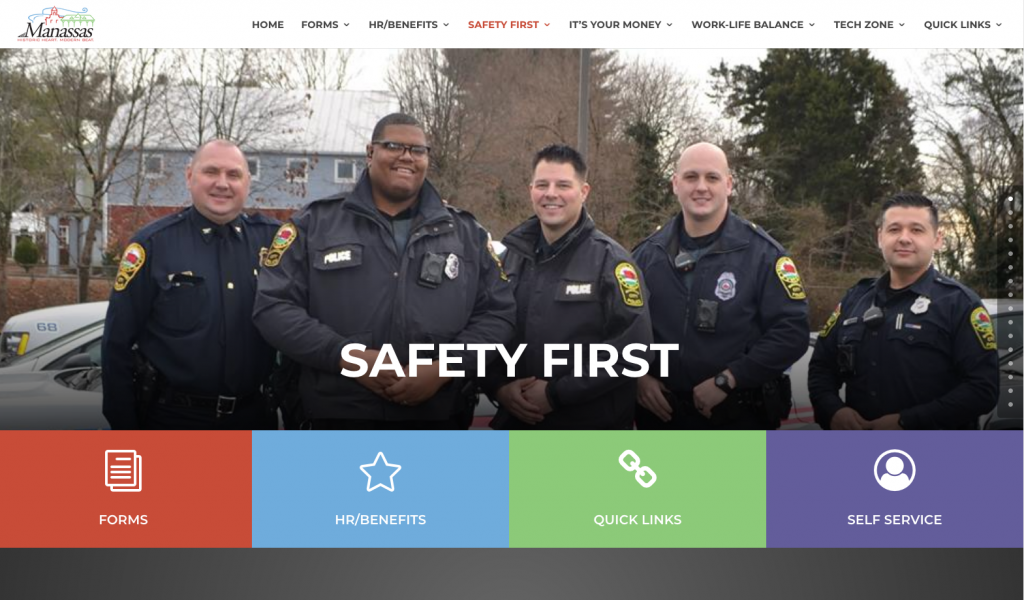Go to the Home menu item
The height and width of the screenshot is (600, 1024).
268,25
